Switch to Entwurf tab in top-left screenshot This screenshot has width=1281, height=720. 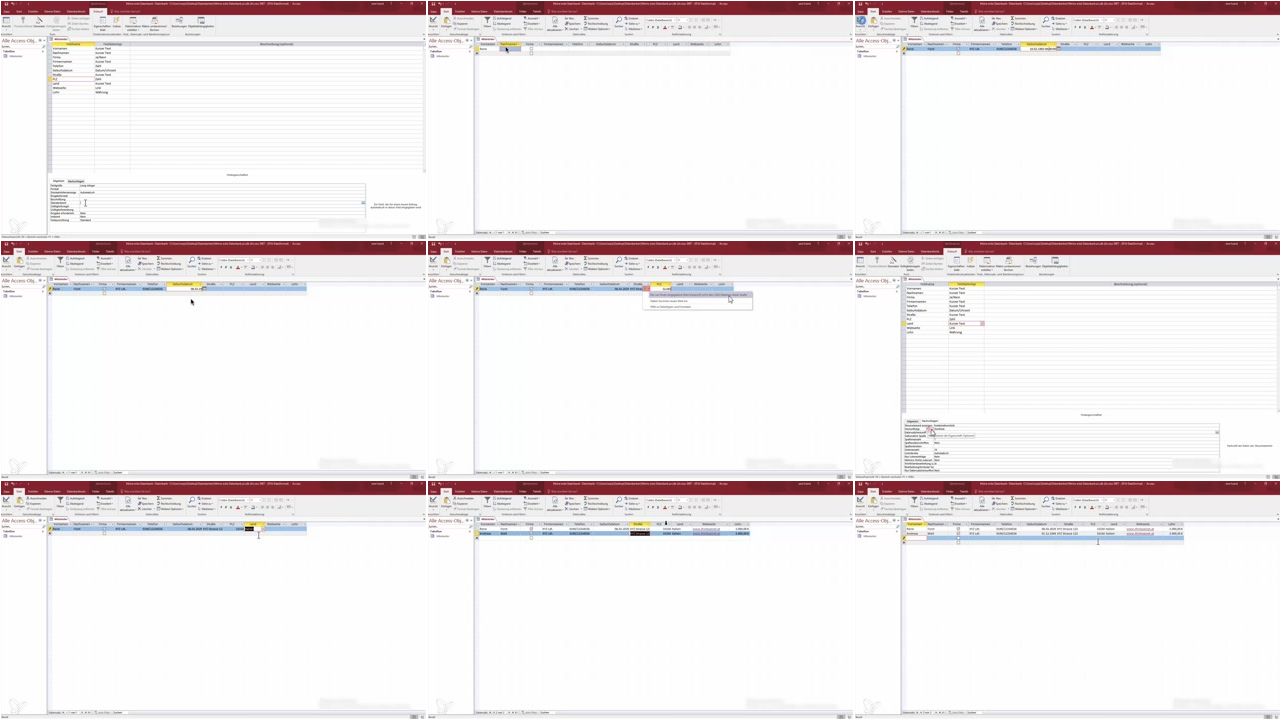99,11
